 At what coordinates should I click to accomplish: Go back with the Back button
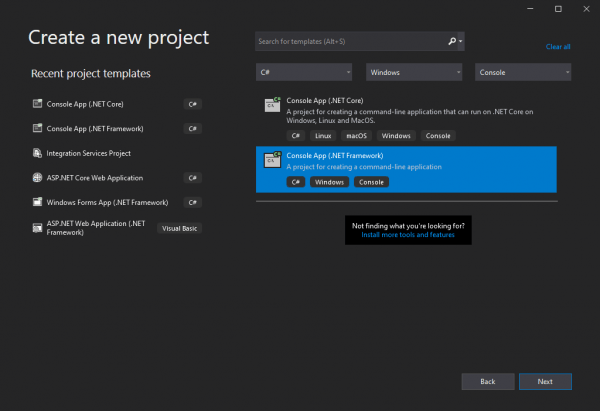point(487,381)
